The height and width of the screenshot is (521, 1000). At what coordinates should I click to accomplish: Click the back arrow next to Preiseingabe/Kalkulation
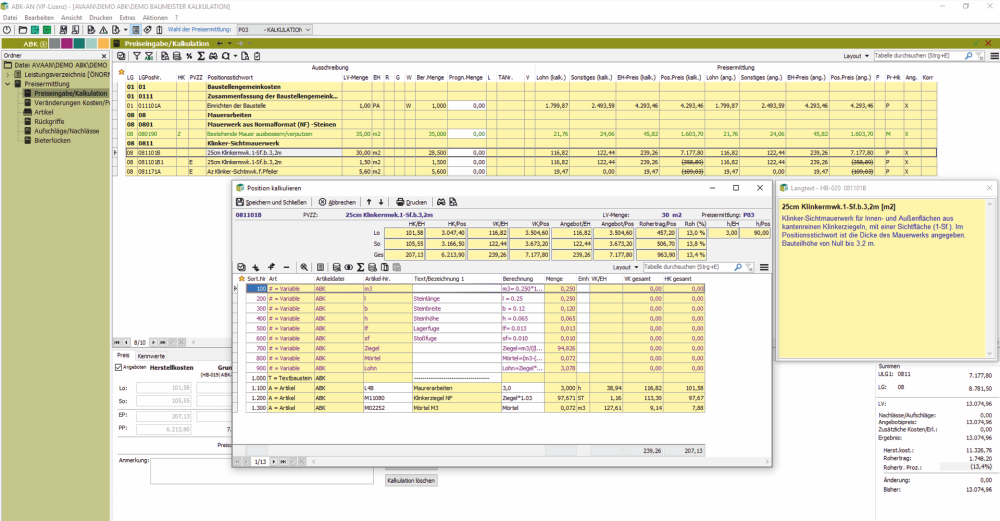tap(219, 43)
